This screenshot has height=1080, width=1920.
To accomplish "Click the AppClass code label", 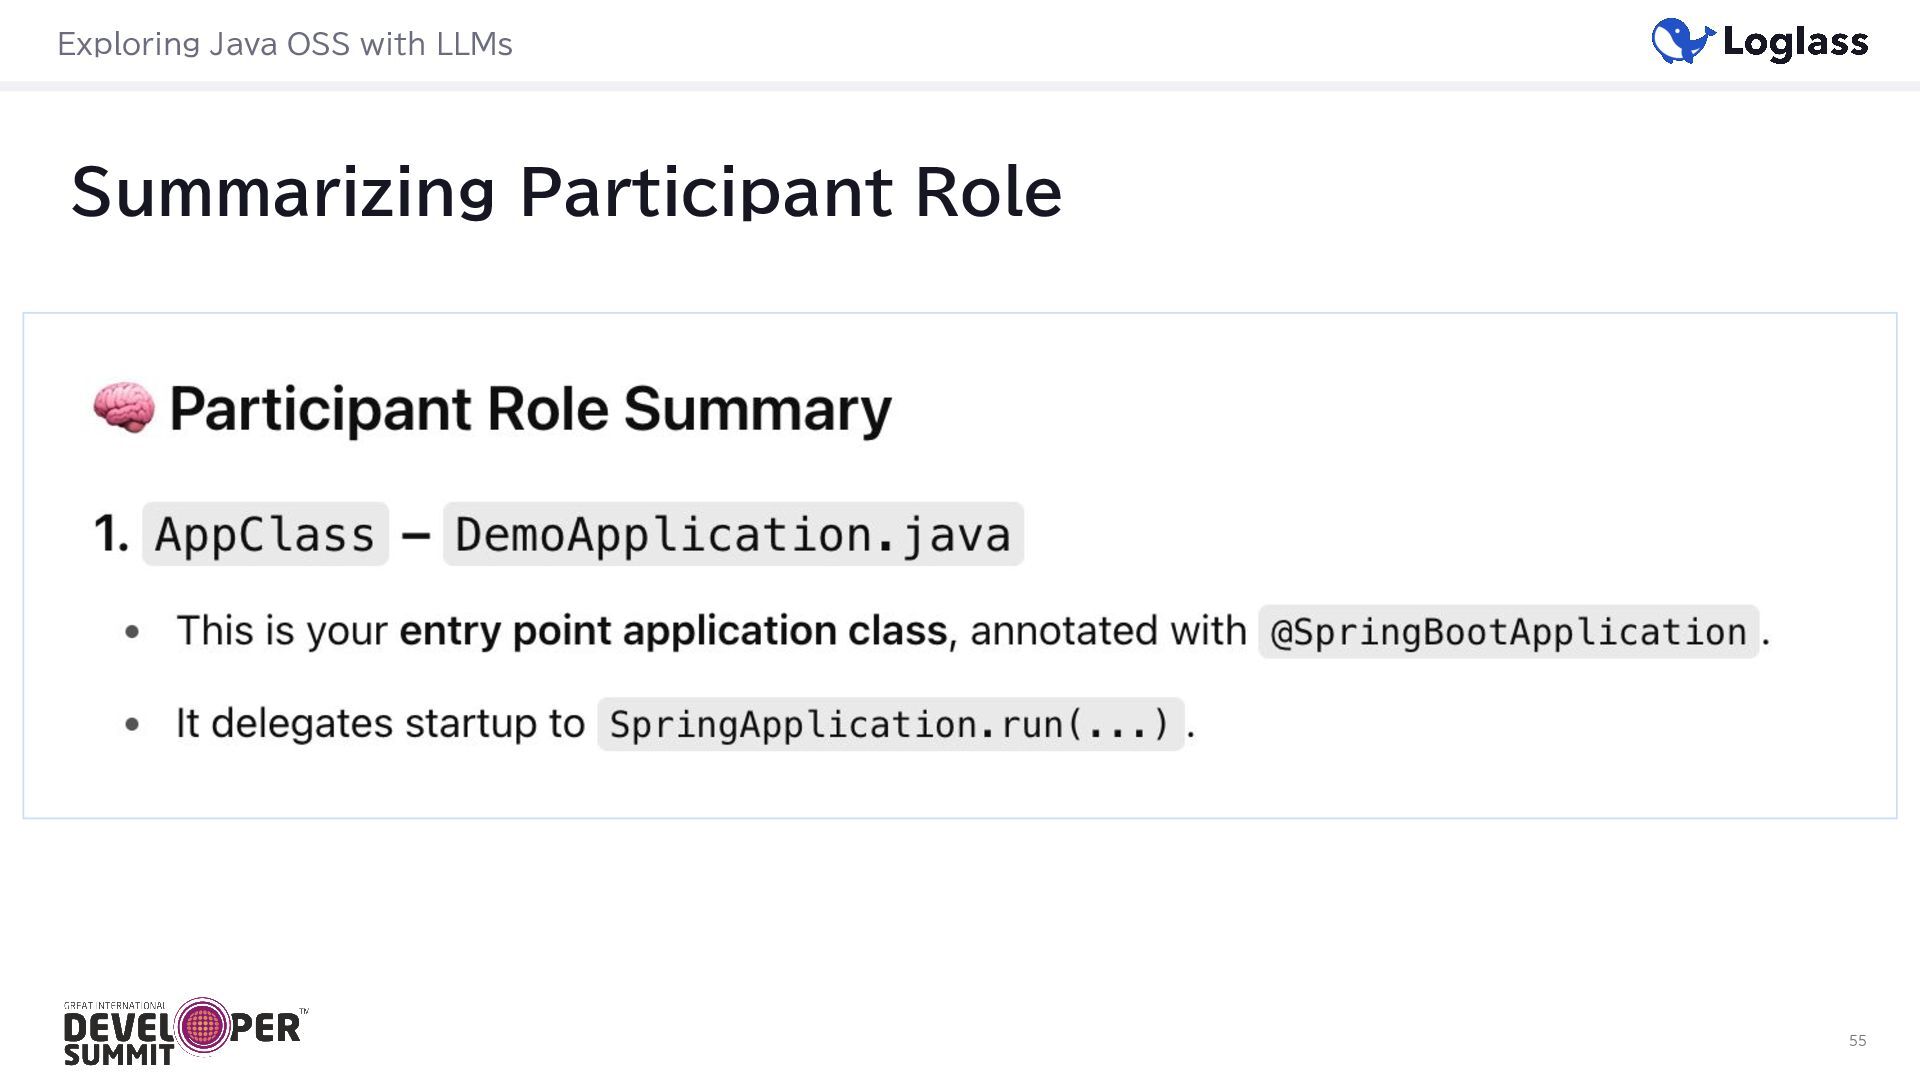I will [x=265, y=534].
